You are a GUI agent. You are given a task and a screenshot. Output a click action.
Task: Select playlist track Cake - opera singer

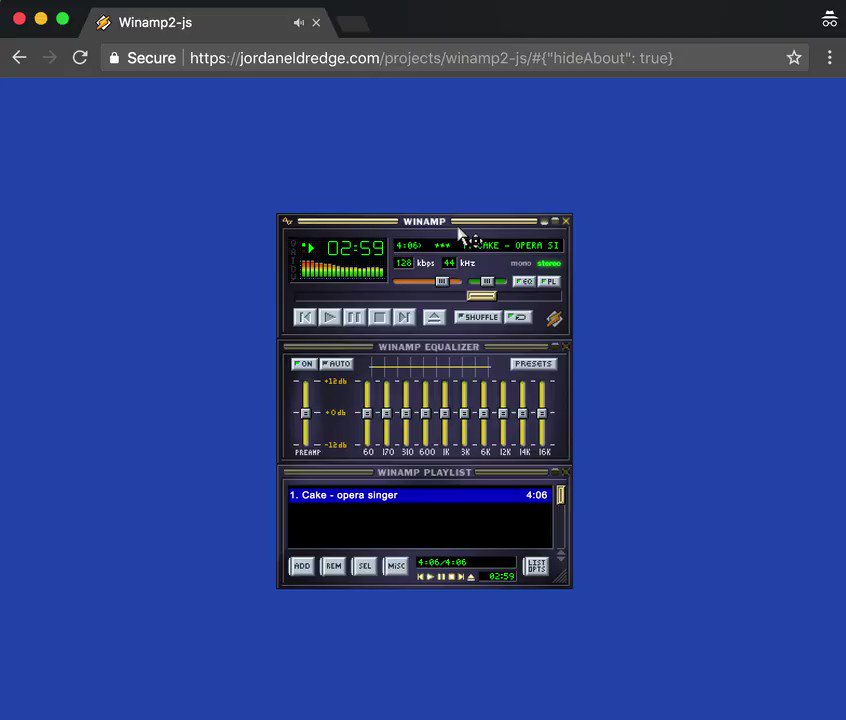(420, 495)
